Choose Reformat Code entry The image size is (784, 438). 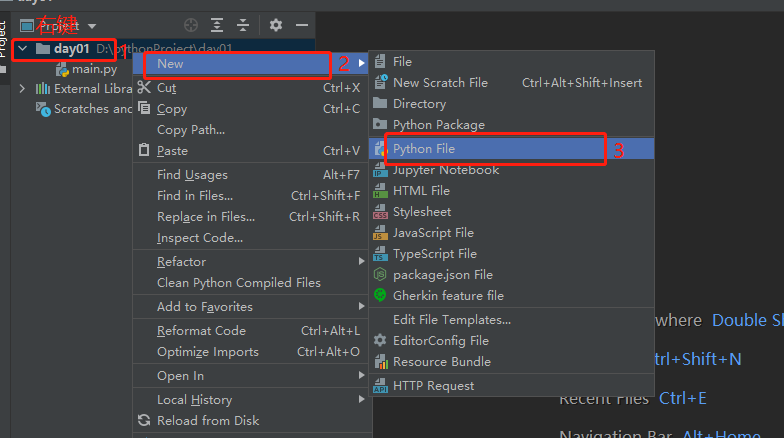click(250, 331)
